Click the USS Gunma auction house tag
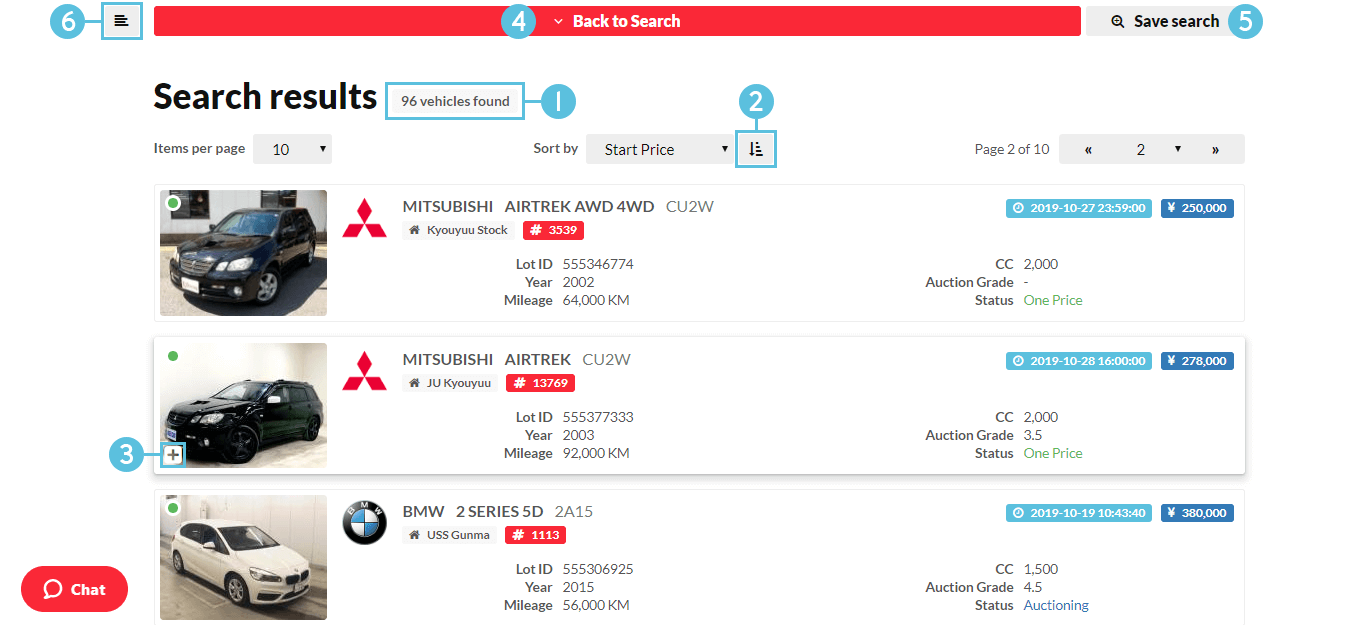 [449, 535]
